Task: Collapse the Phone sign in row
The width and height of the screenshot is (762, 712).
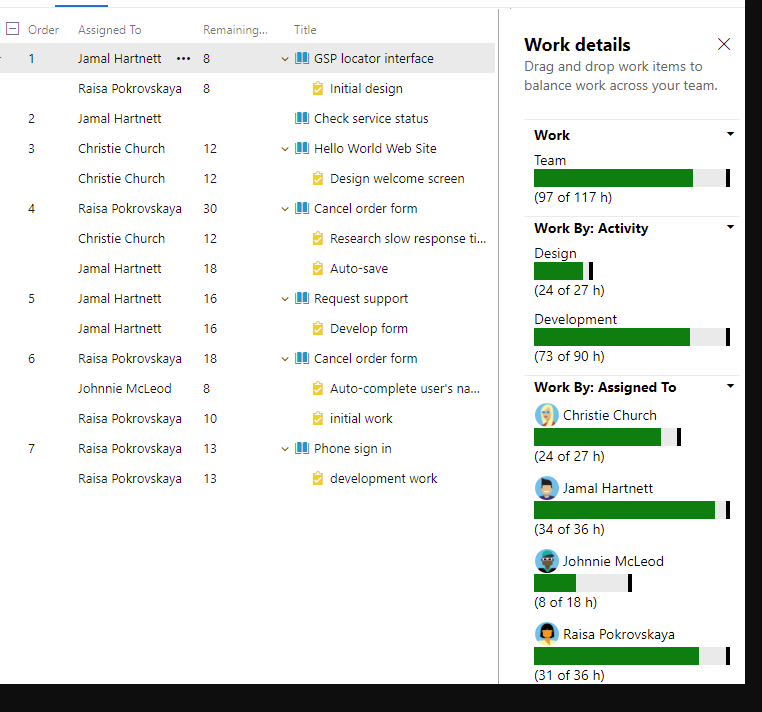Action: [285, 449]
